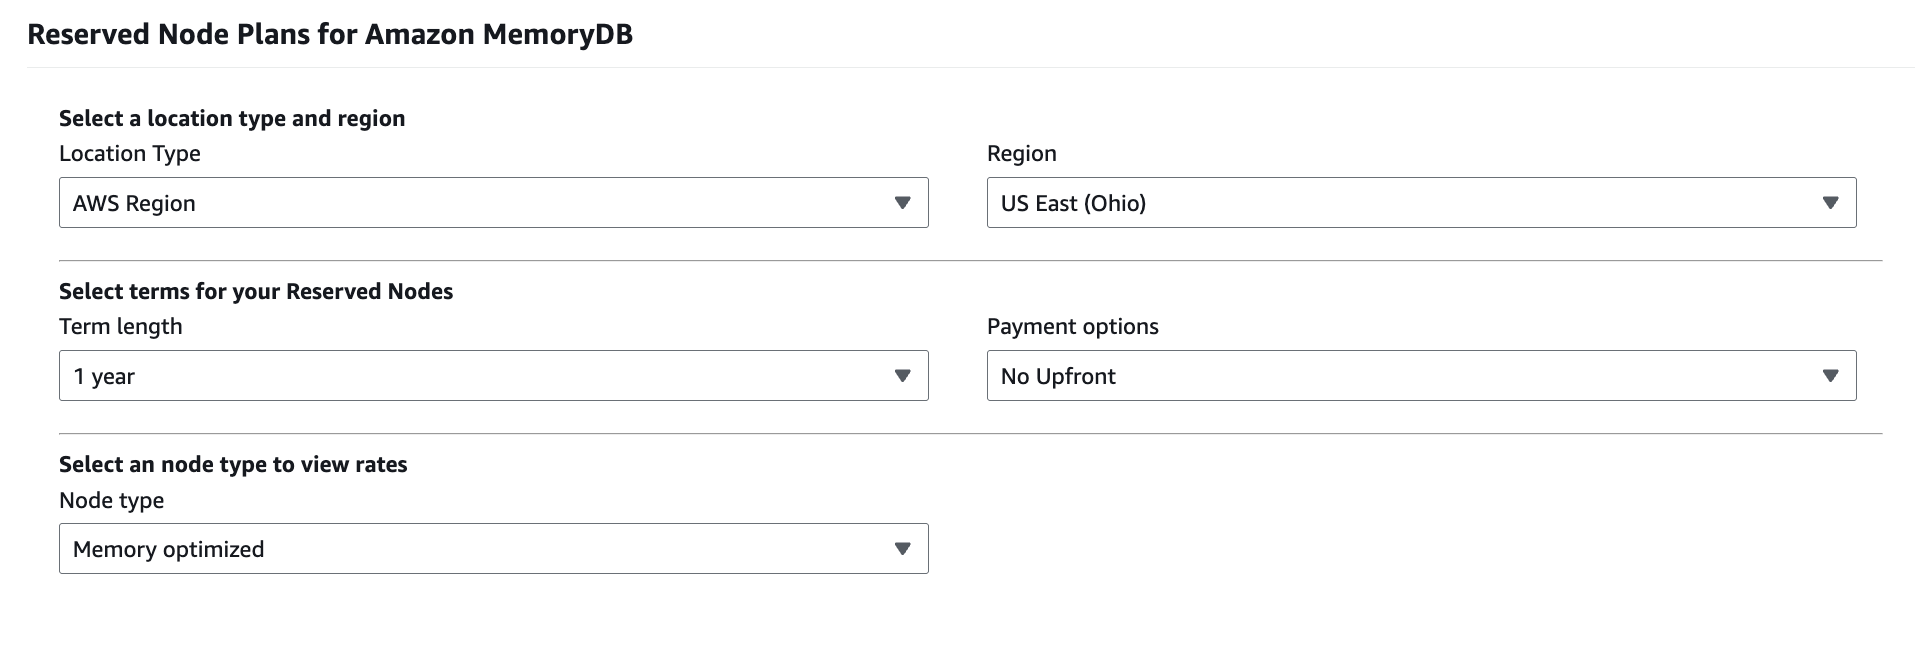Click the 'US East (Ohio)' selected value text
Screen dimensions: 1926x658
1073,204
